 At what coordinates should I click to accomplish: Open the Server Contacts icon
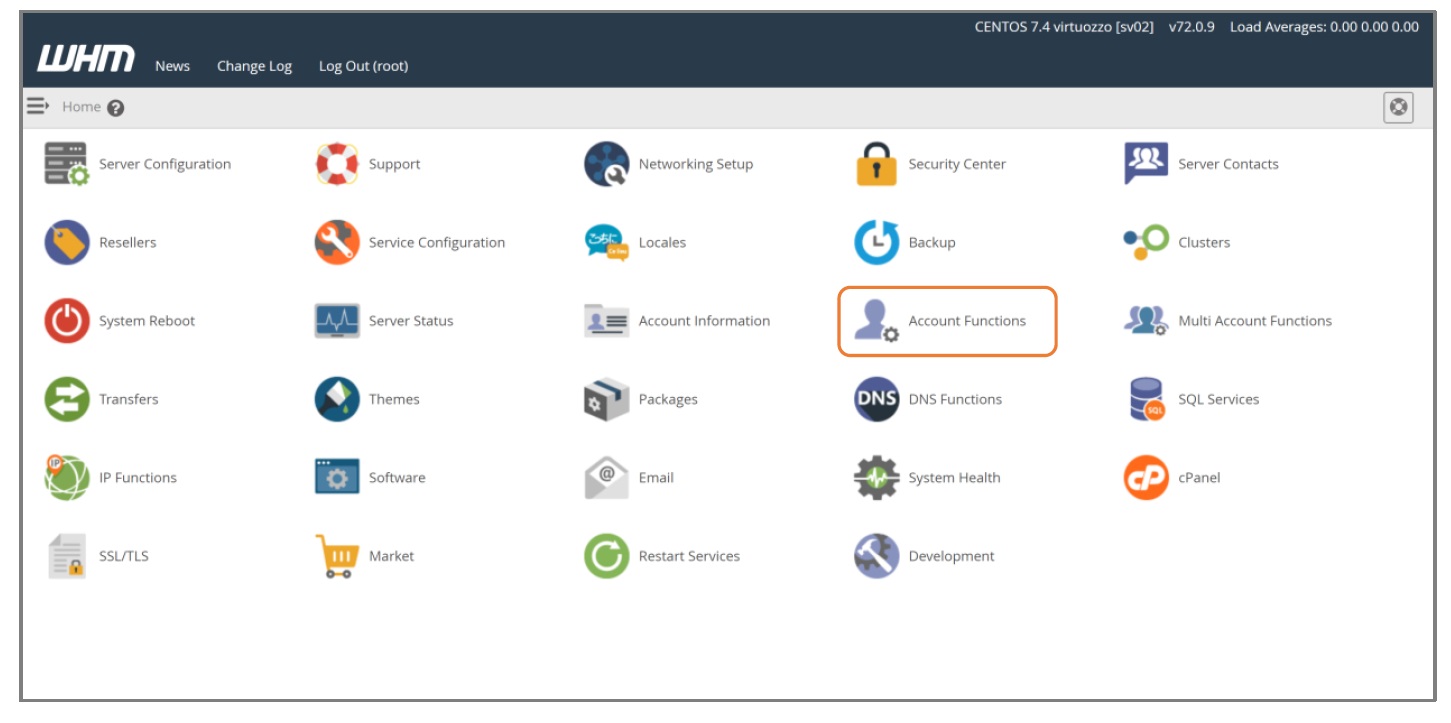pos(1146,163)
